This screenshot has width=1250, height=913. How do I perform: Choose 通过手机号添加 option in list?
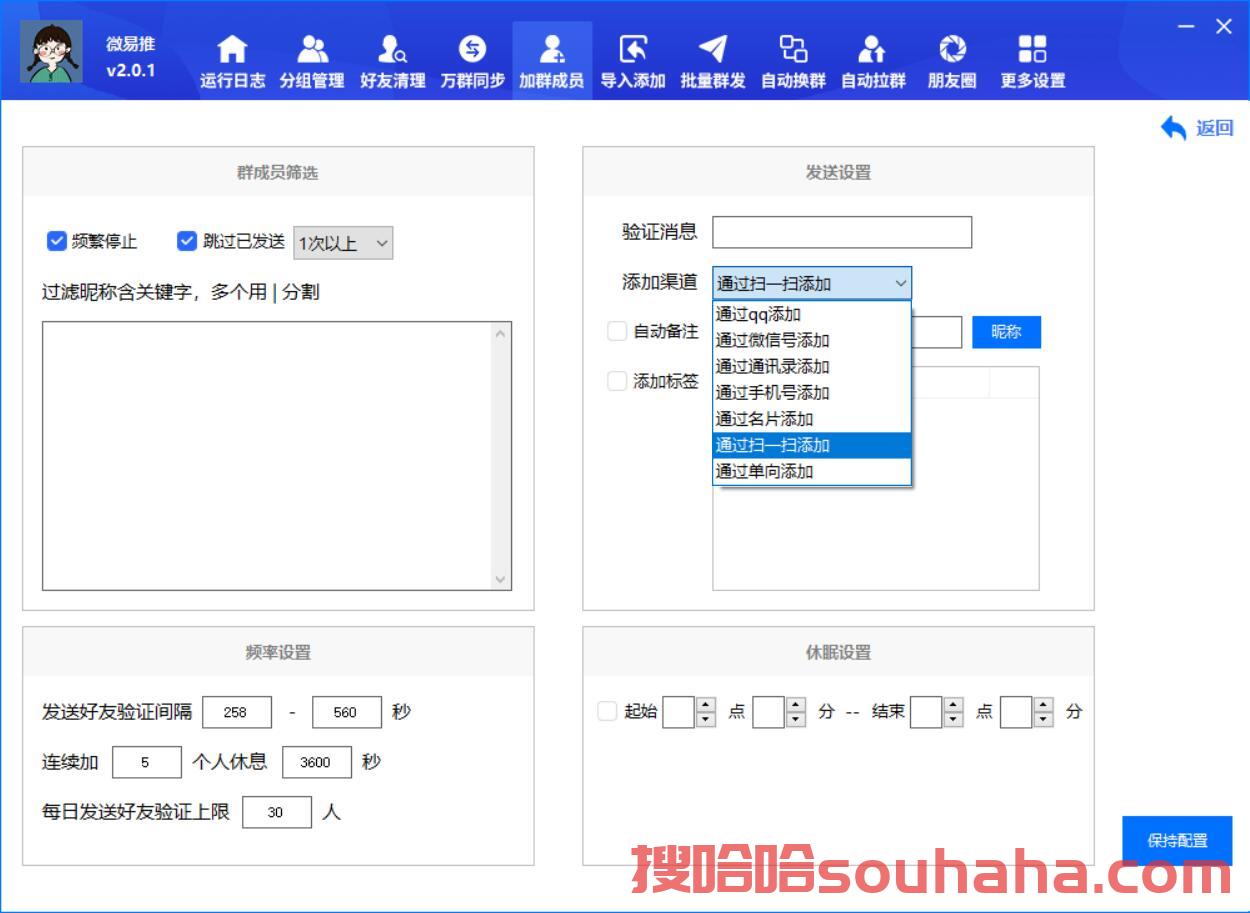tap(772, 393)
